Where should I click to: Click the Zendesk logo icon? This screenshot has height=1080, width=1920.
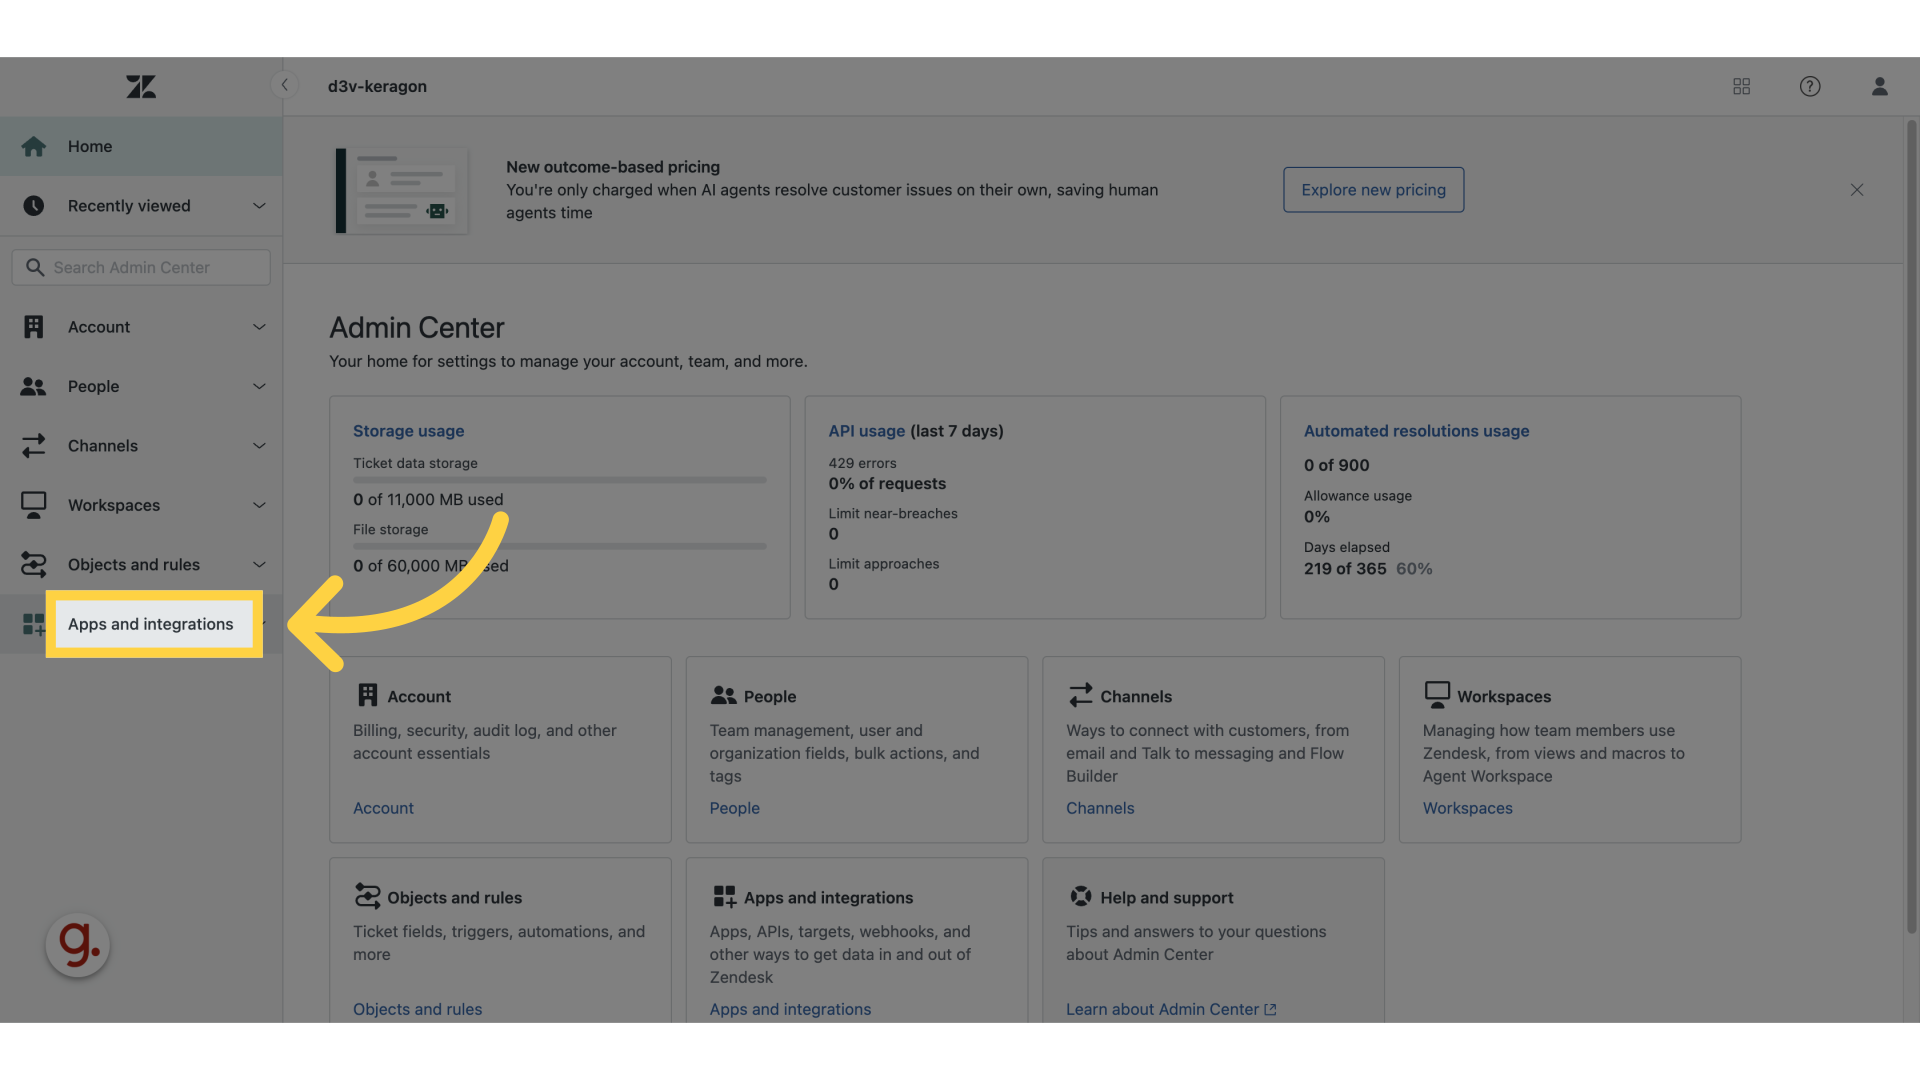(141, 87)
